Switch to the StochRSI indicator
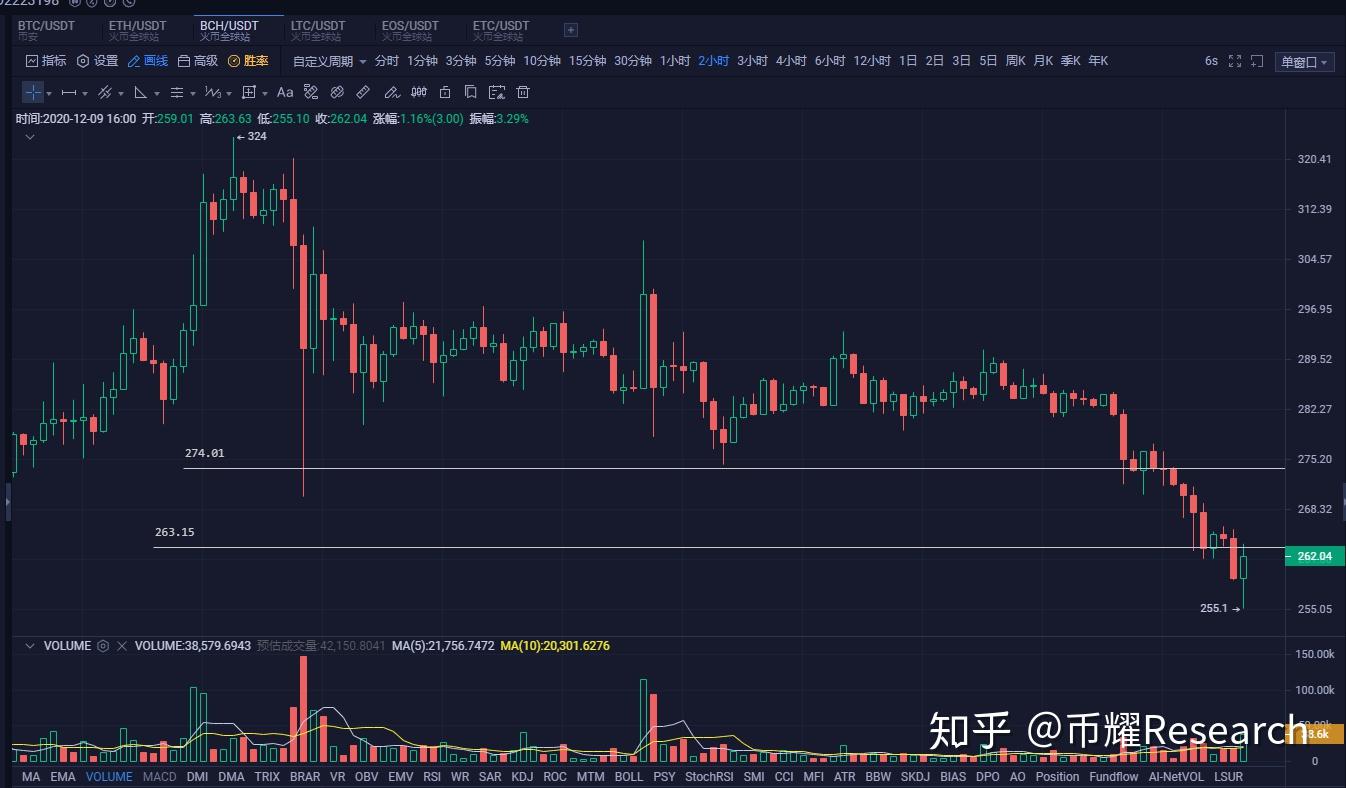Screen dimensions: 1346x788 [709, 776]
